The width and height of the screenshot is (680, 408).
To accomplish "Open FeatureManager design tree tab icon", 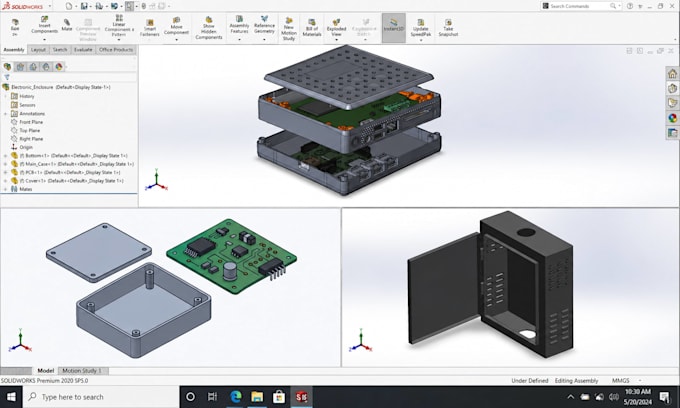I will 7,66.
